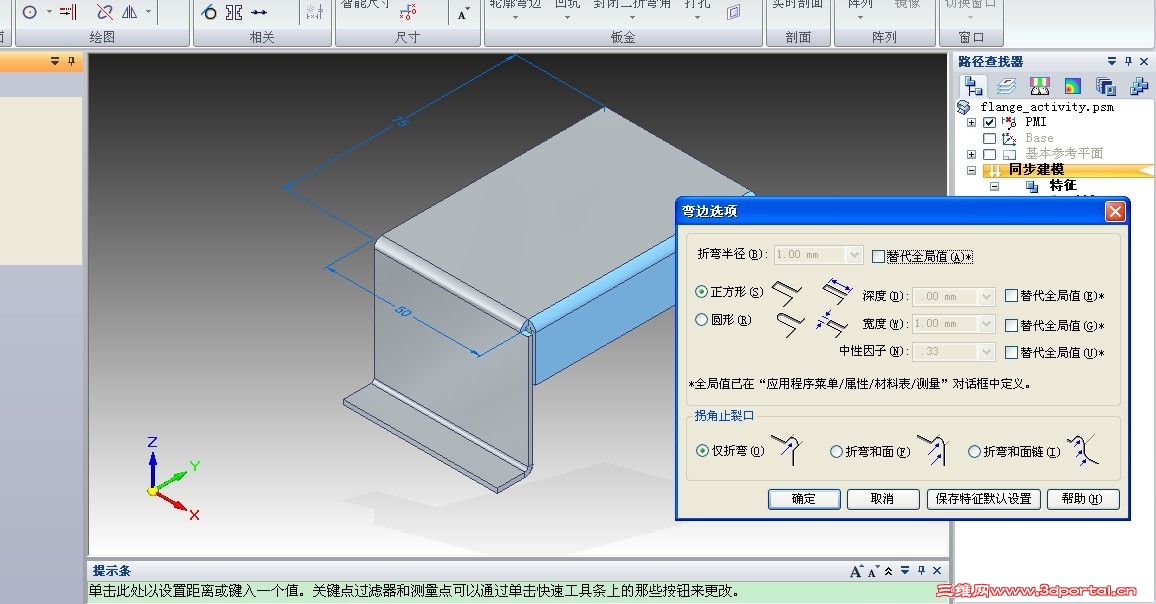The height and width of the screenshot is (604, 1156).
Task: Collapse the 特征 node
Action: click(994, 187)
